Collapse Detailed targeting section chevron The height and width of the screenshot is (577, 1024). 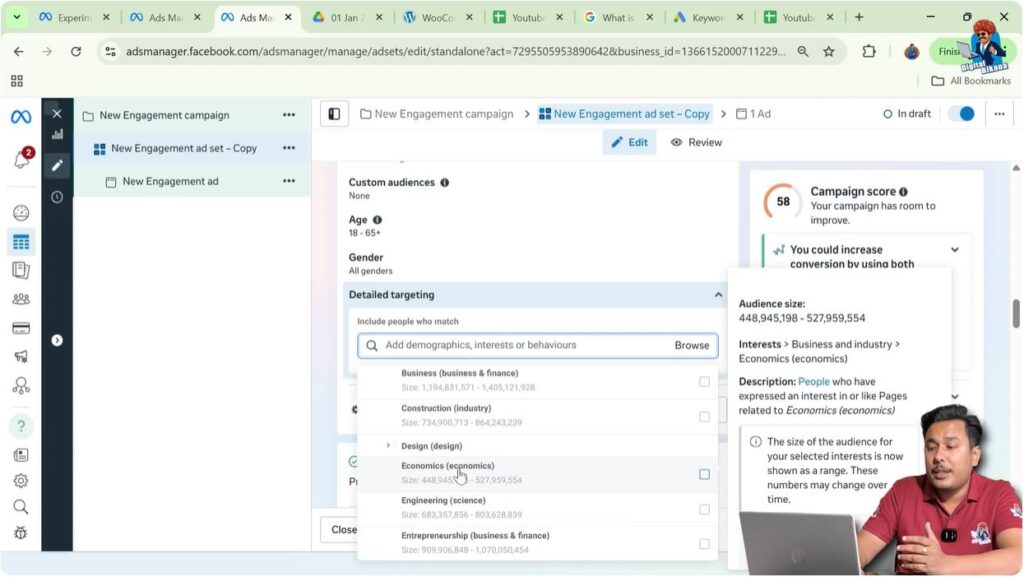(x=718, y=295)
